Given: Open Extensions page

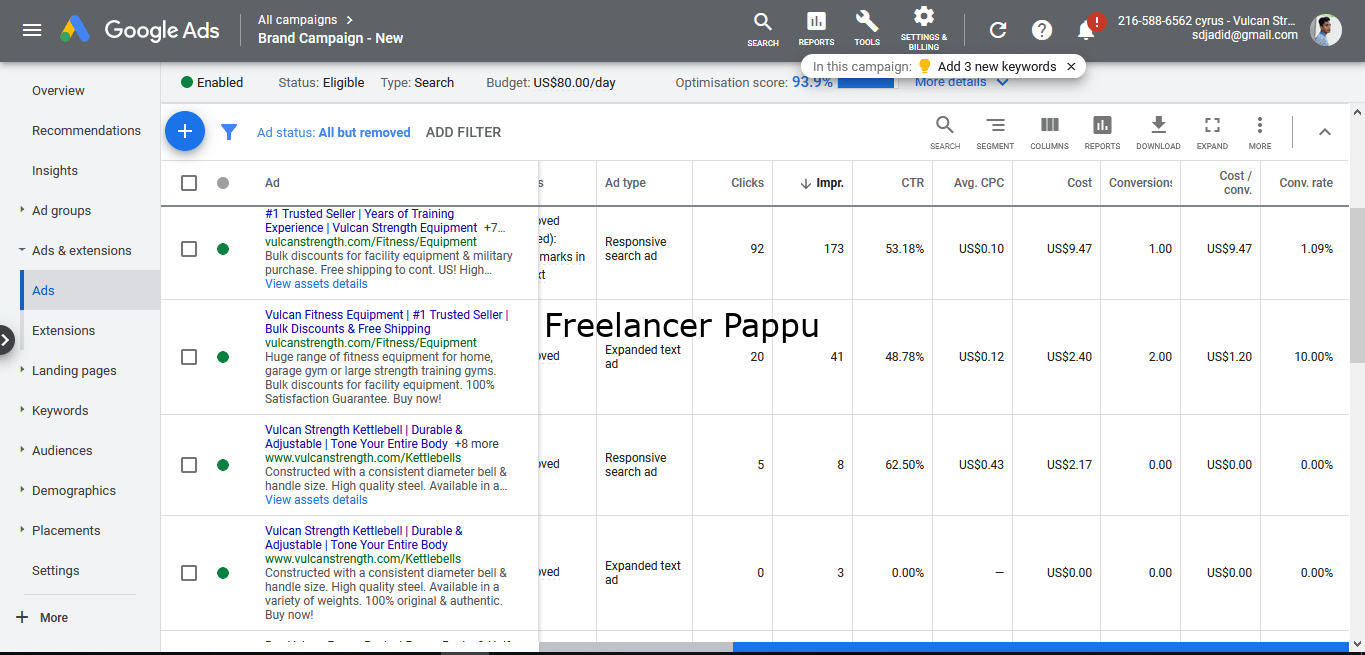Looking at the screenshot, I should click(63, 330).
